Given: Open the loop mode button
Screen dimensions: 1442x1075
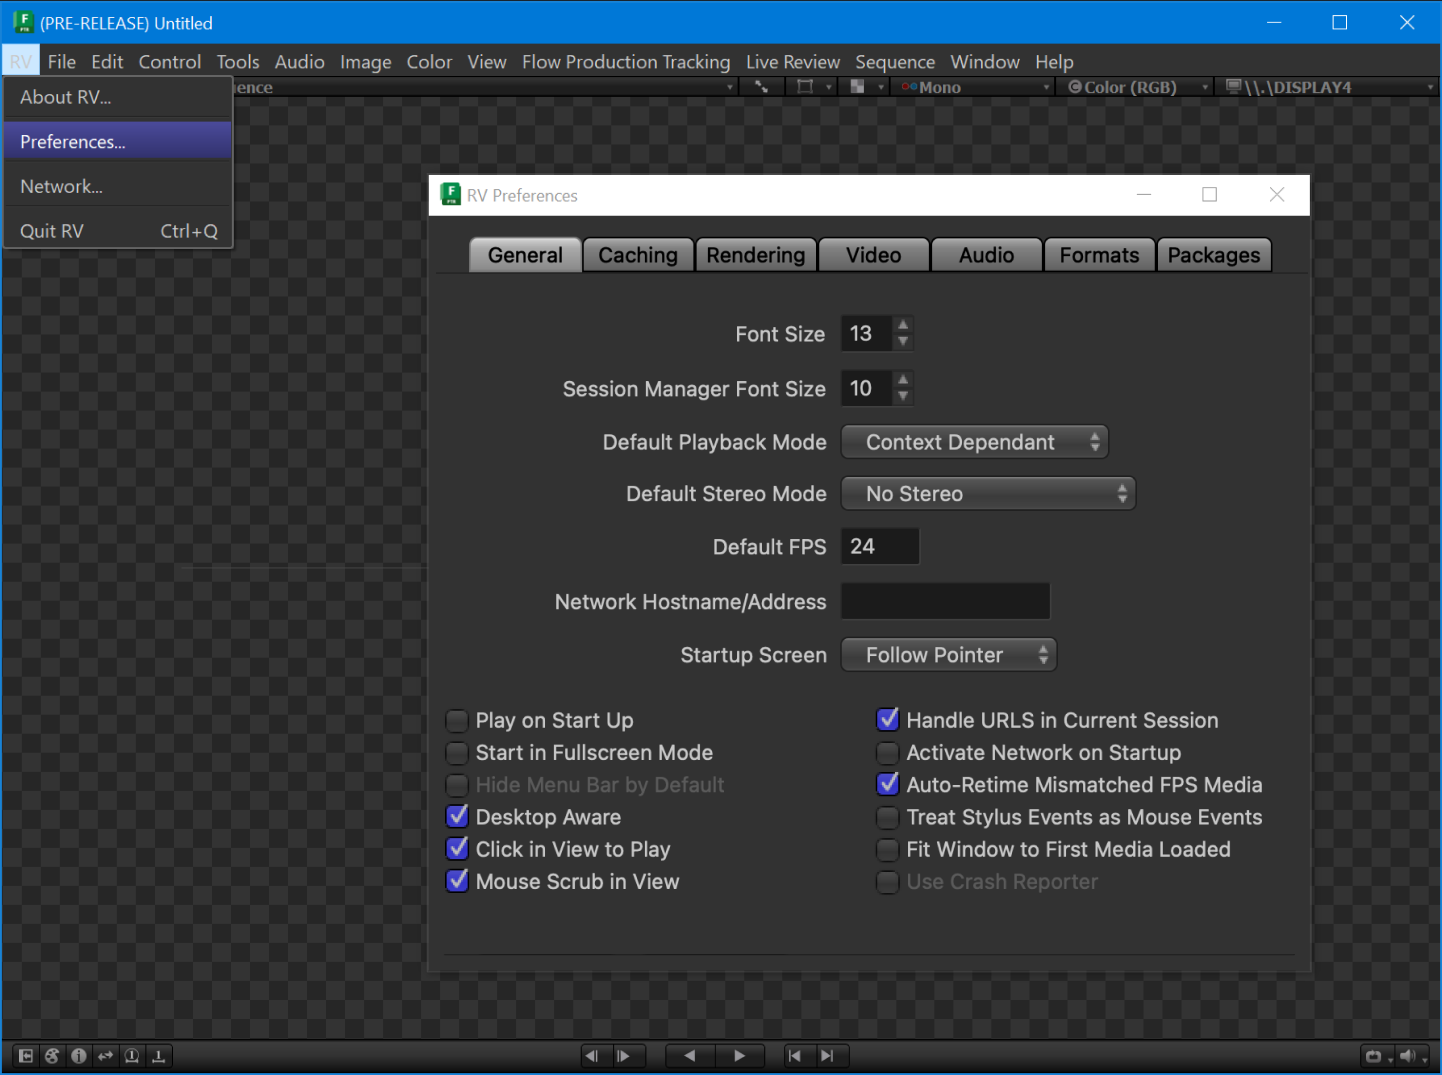Looking at the screenshot, I should [x=1376, y=1057].
